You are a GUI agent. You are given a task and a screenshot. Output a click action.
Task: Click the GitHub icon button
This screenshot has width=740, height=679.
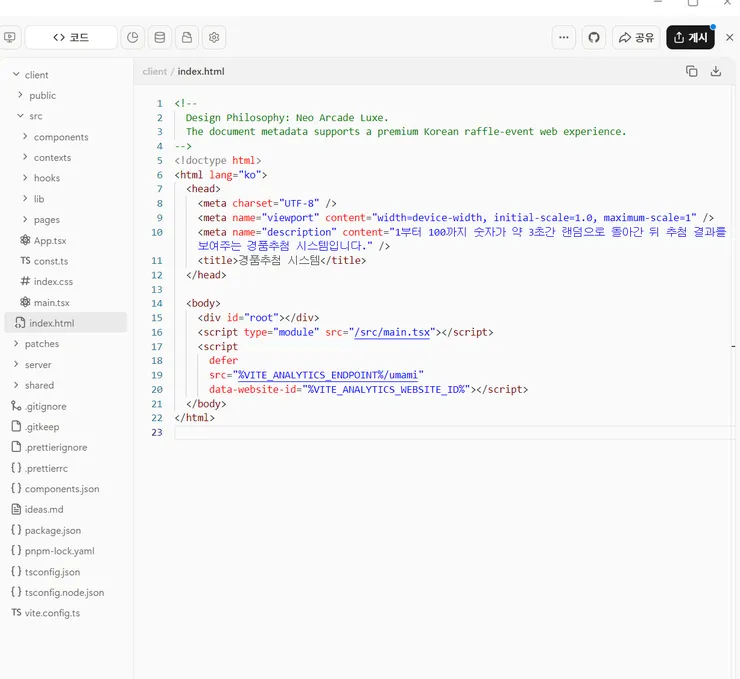[594, 37]
